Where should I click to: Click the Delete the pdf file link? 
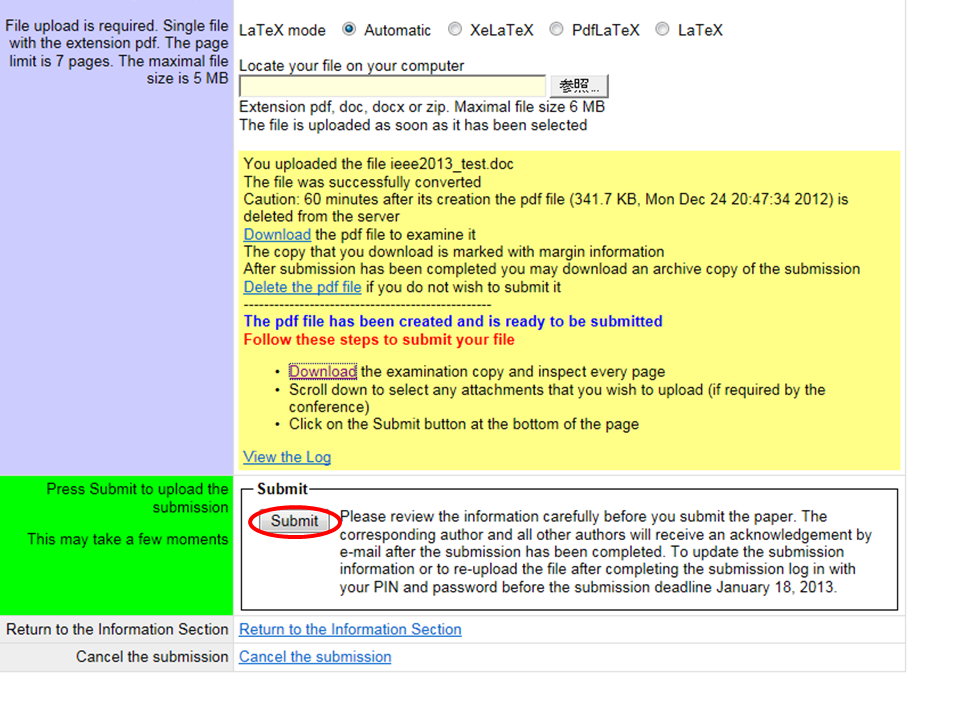[302, 287]
